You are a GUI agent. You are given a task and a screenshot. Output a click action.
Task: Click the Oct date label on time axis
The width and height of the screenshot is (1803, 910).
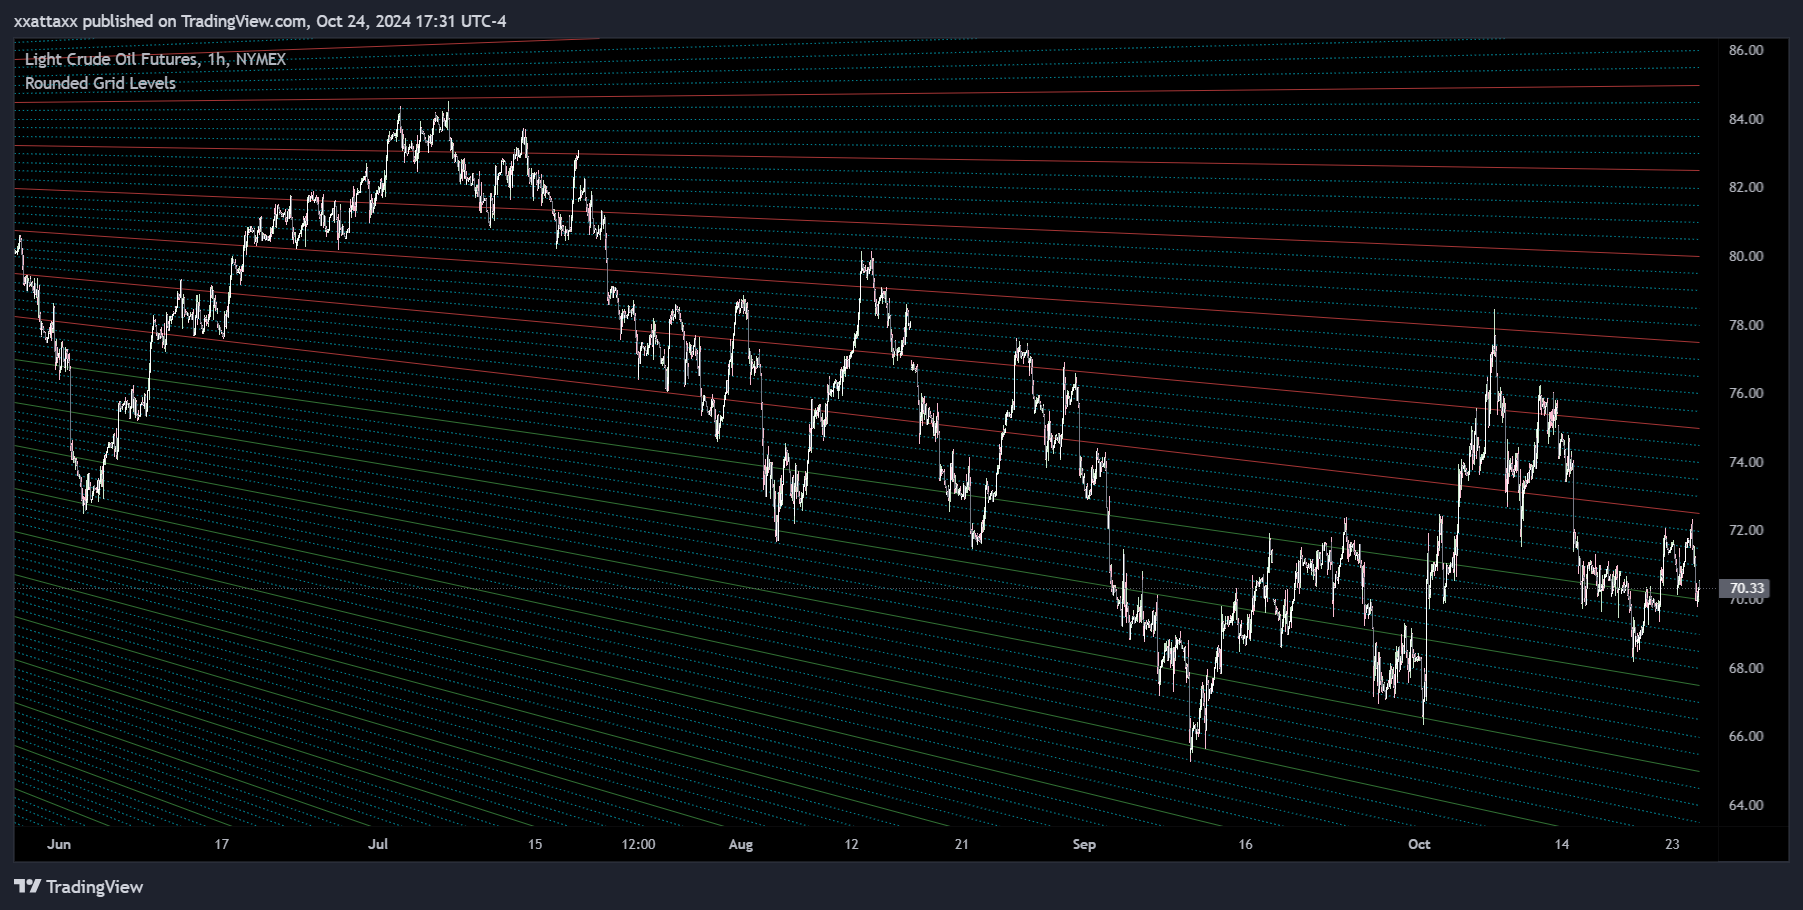tap(1419, 844)
